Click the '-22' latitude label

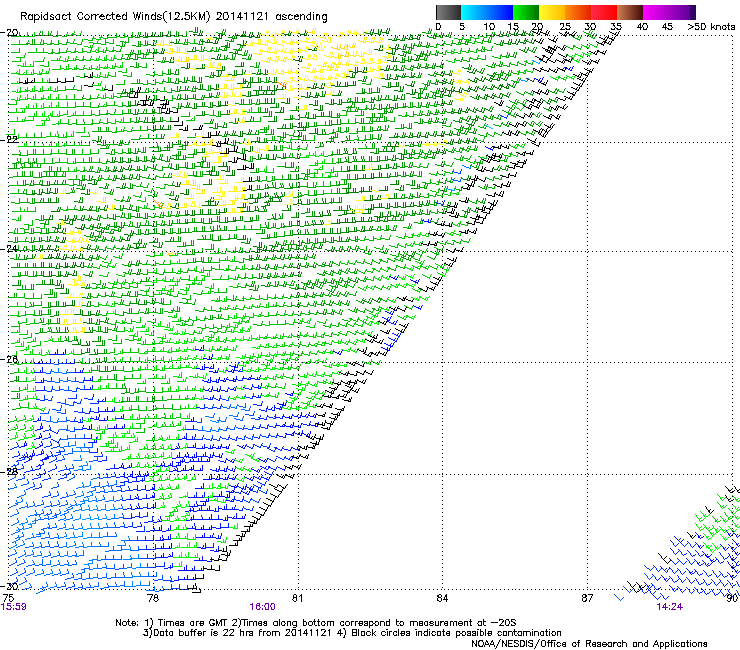[9, 139]
